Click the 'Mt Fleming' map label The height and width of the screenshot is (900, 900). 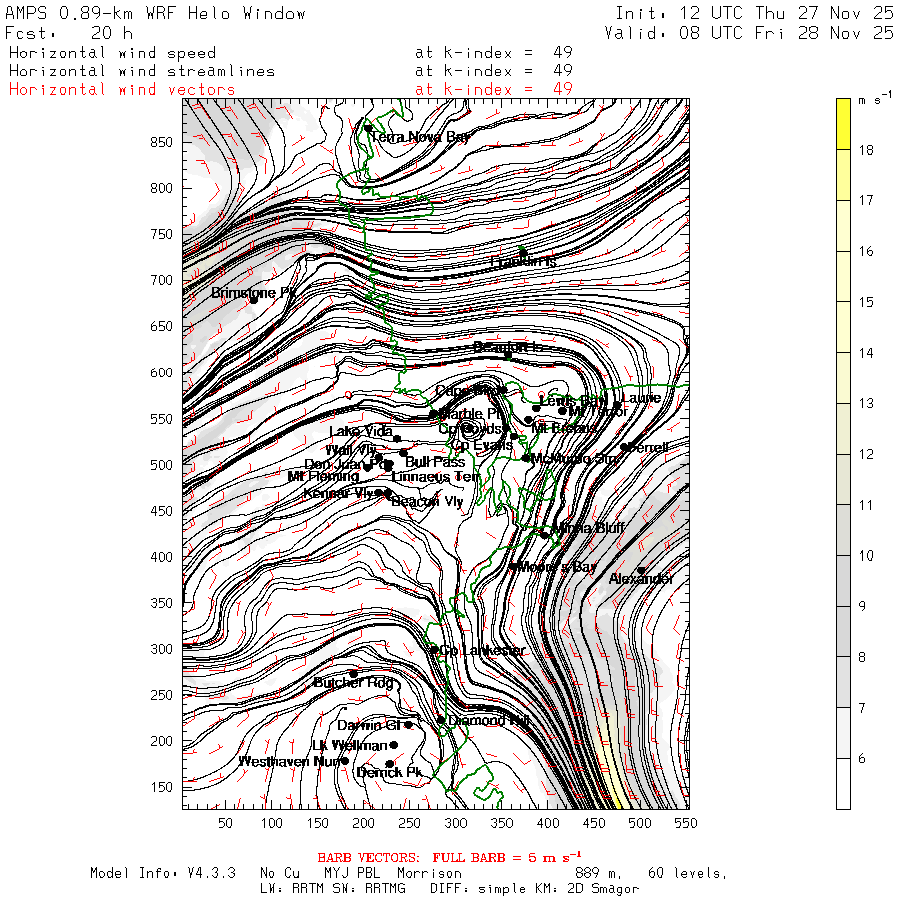pyautogui.click(x=323, y=476)
